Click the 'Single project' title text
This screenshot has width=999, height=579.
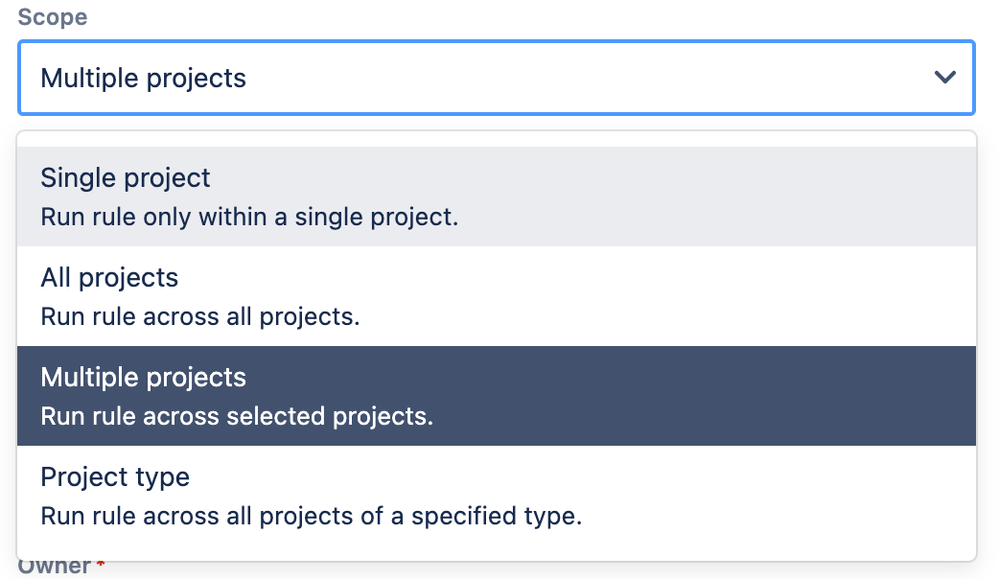125,178
